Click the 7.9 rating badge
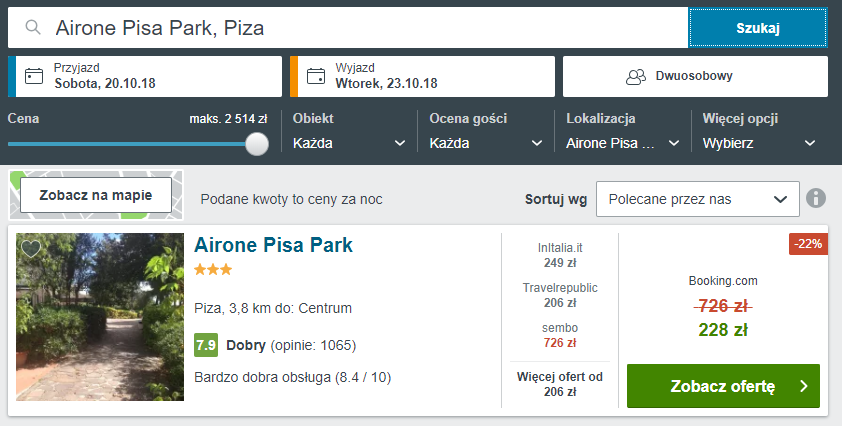 tap(206, 345)
